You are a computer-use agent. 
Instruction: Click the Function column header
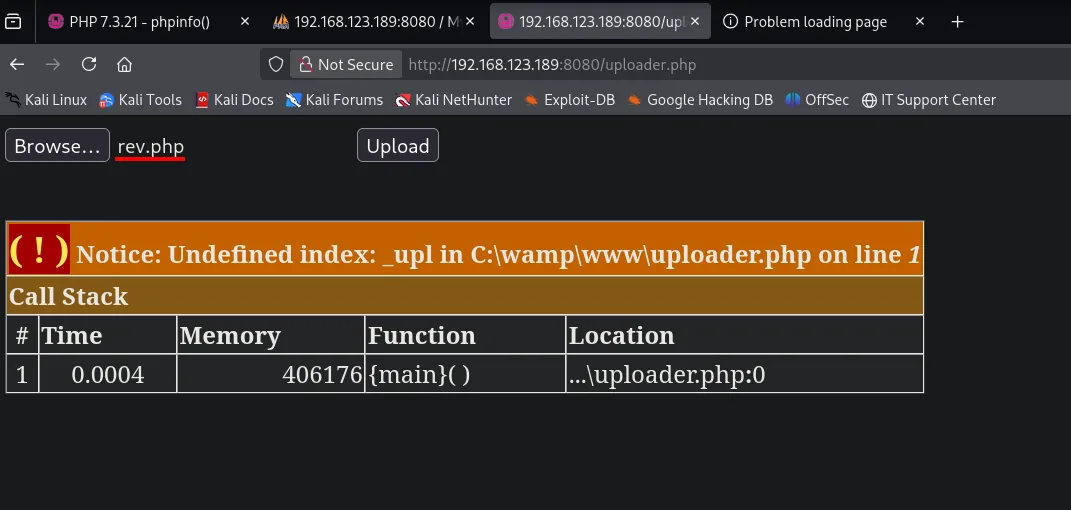[465, 335]
